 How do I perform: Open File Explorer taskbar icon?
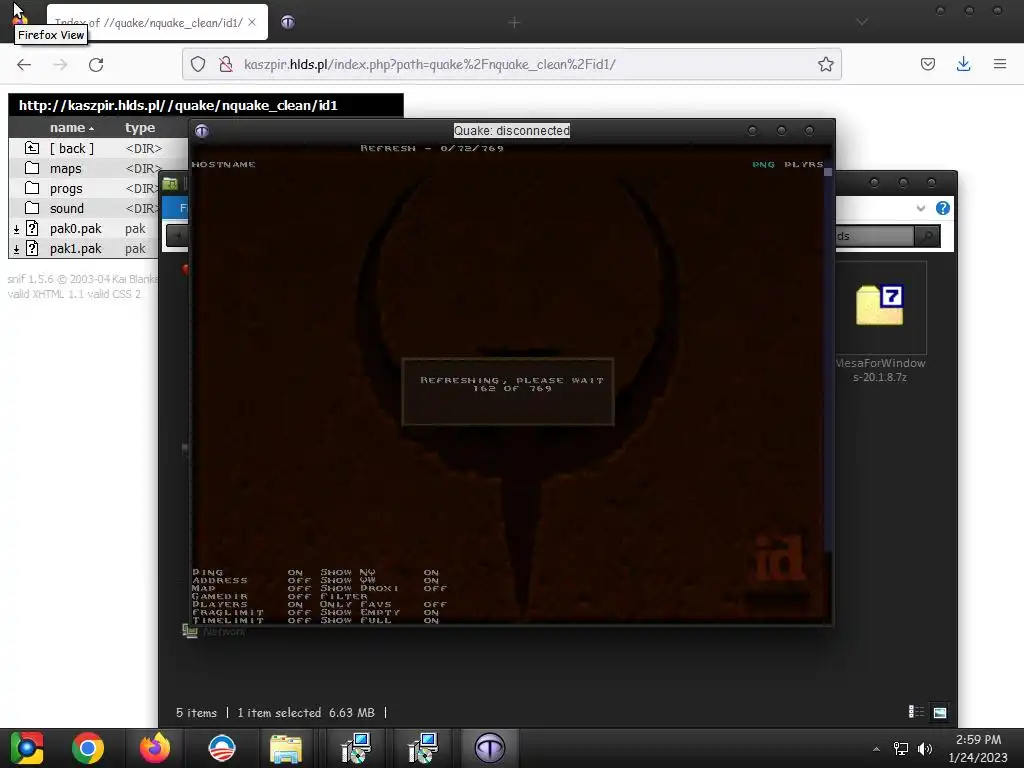[286, 748]
